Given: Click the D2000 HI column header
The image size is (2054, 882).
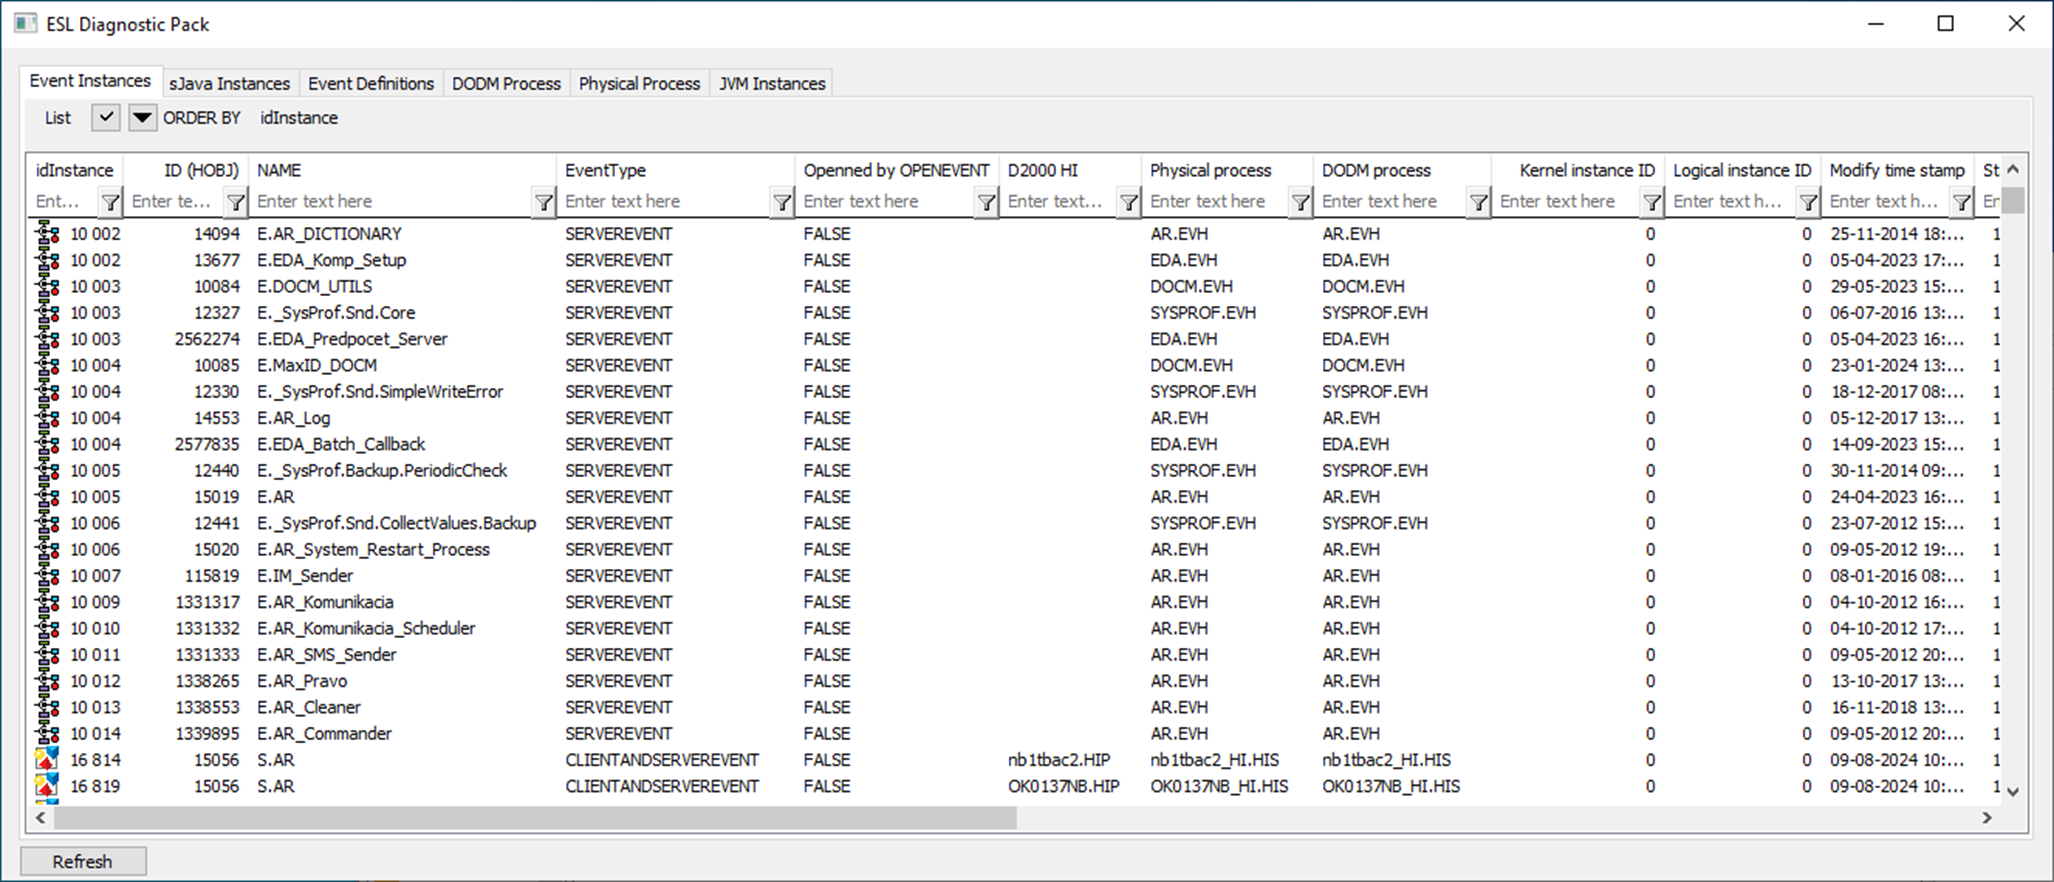Looking at the screenshot, I should [1070, 170].
